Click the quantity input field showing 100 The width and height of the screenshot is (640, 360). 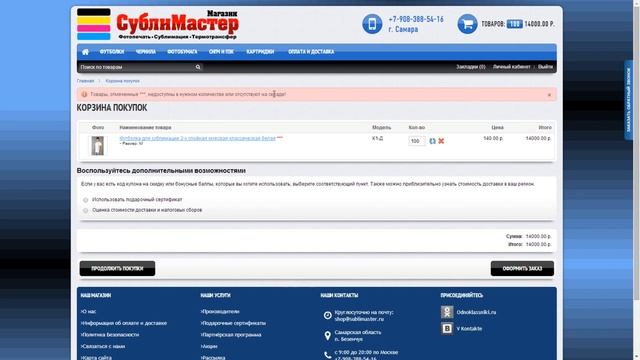point(417,141)
